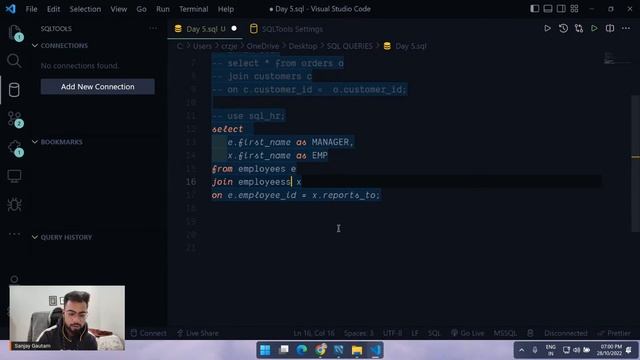
Task: Open Google Chrome from taskbar
Action: (320, 350)
